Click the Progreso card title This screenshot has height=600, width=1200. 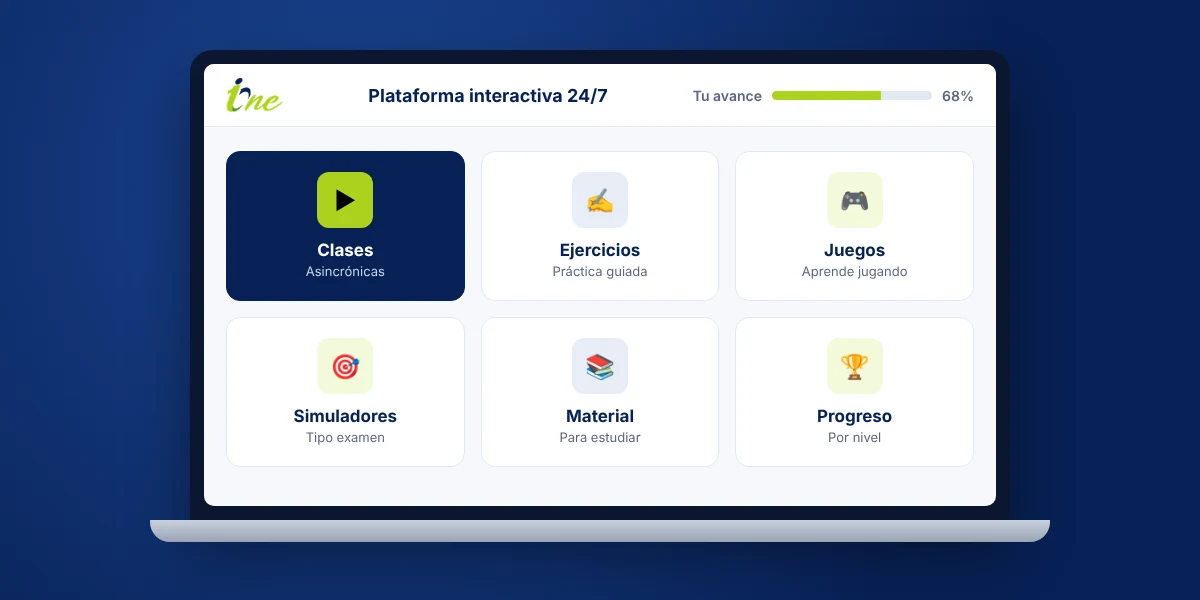[854, 416]
